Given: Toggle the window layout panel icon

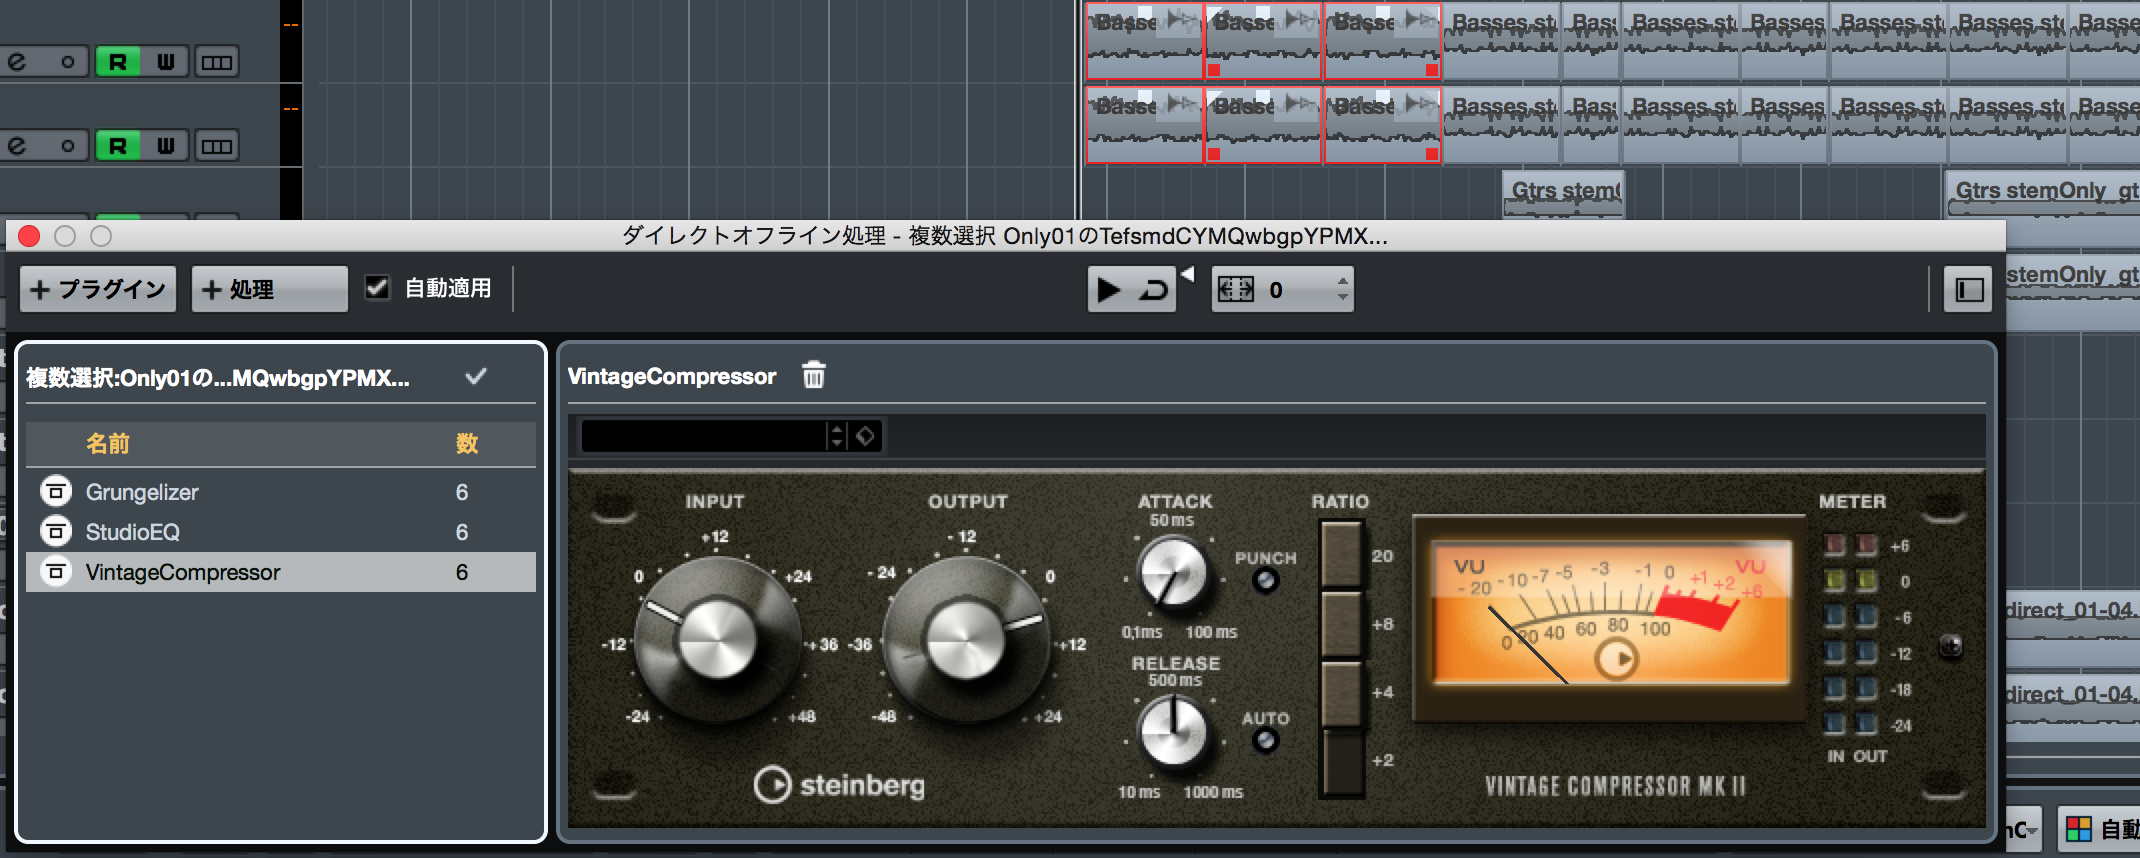Looking at the screenshot, I should click(1969, 290).
